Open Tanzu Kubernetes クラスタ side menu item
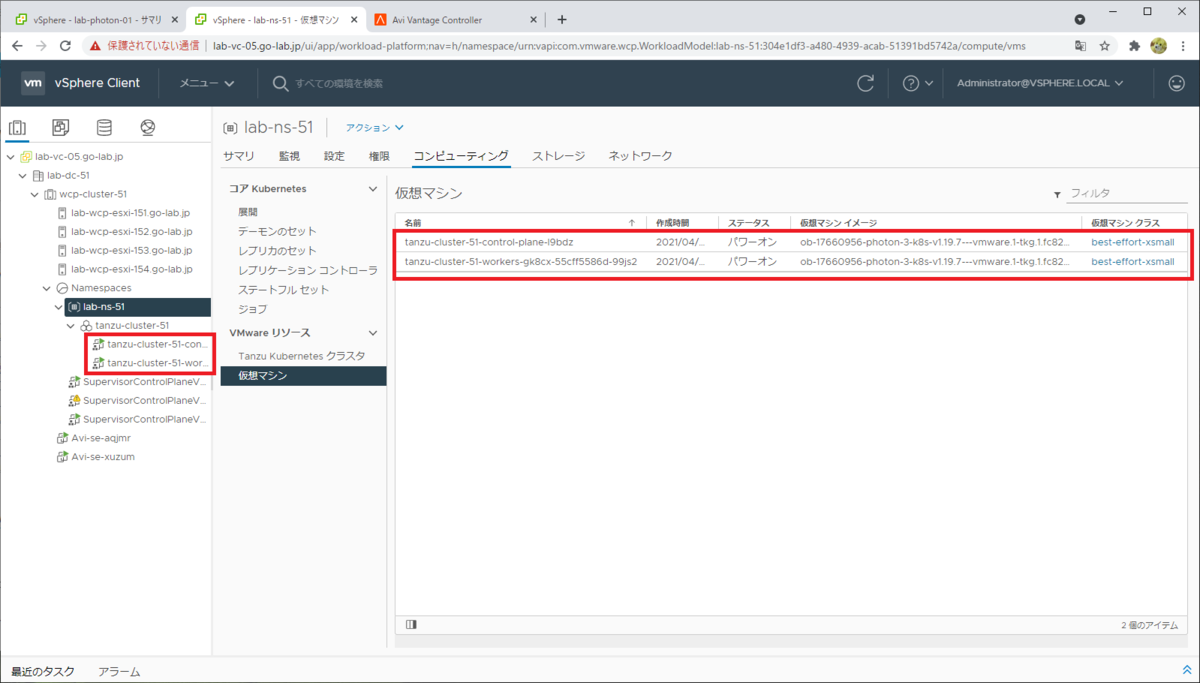The image size is (1200, 683). 301,356
